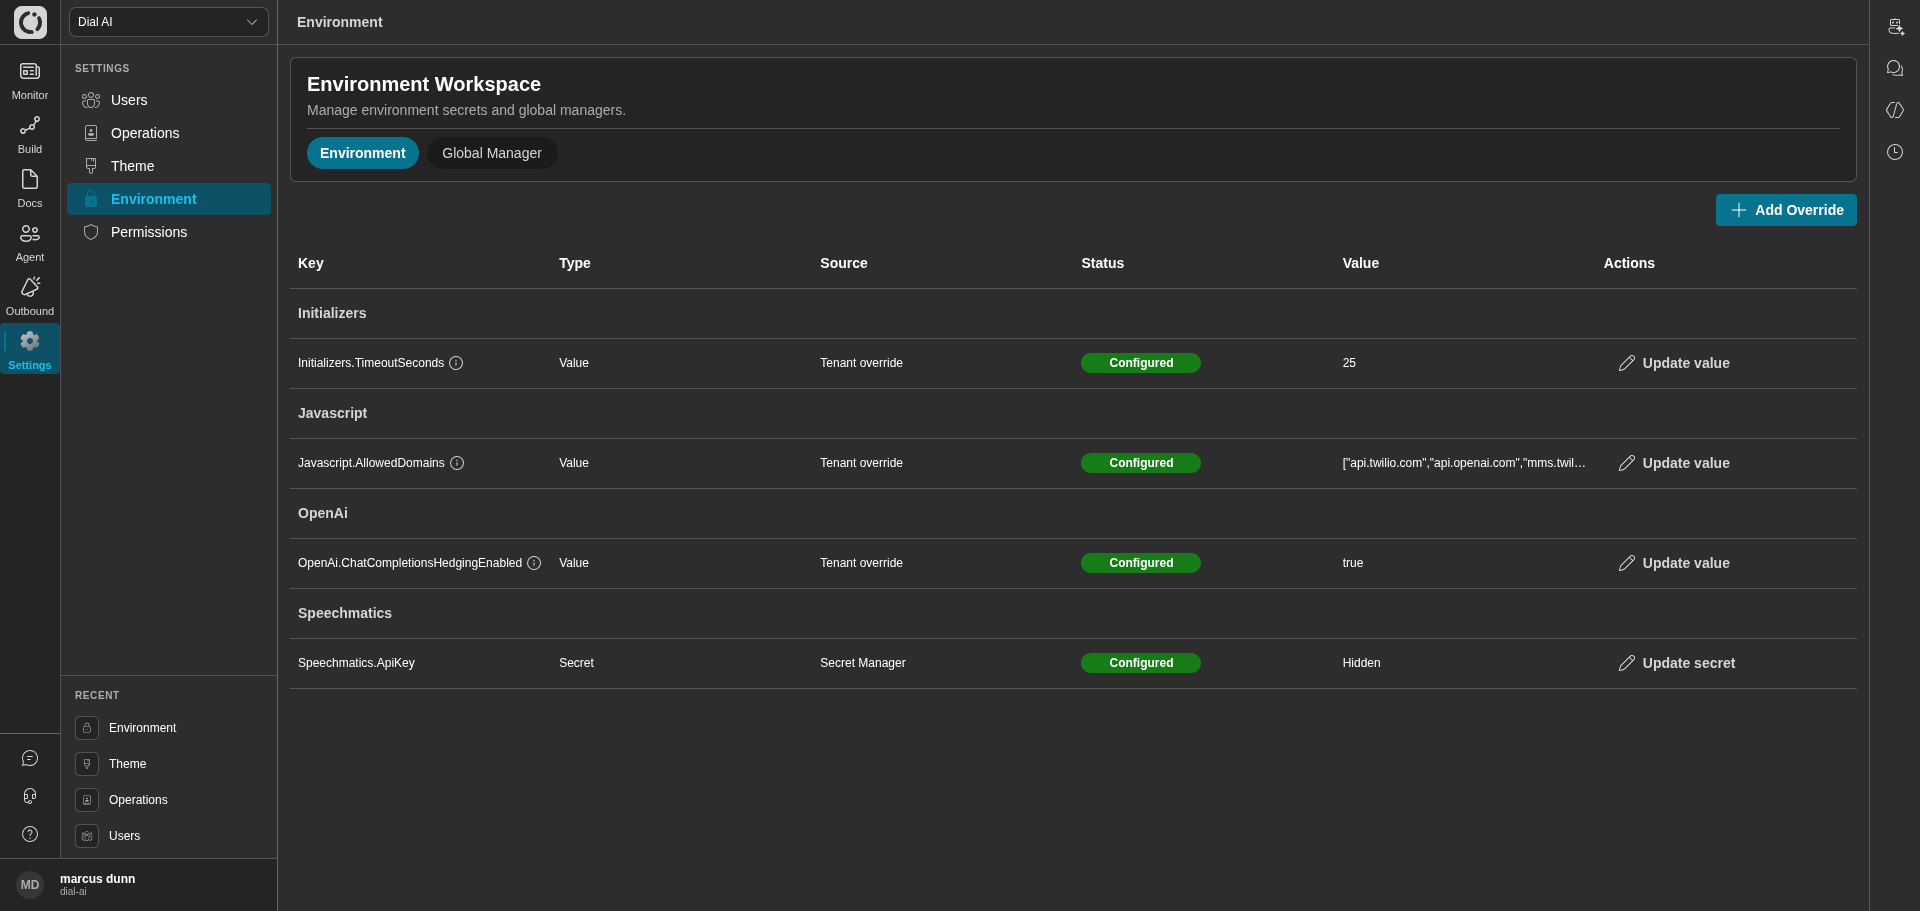Click the Secret Manager source cell
The image size is (1920, 911).
[863, 663]
